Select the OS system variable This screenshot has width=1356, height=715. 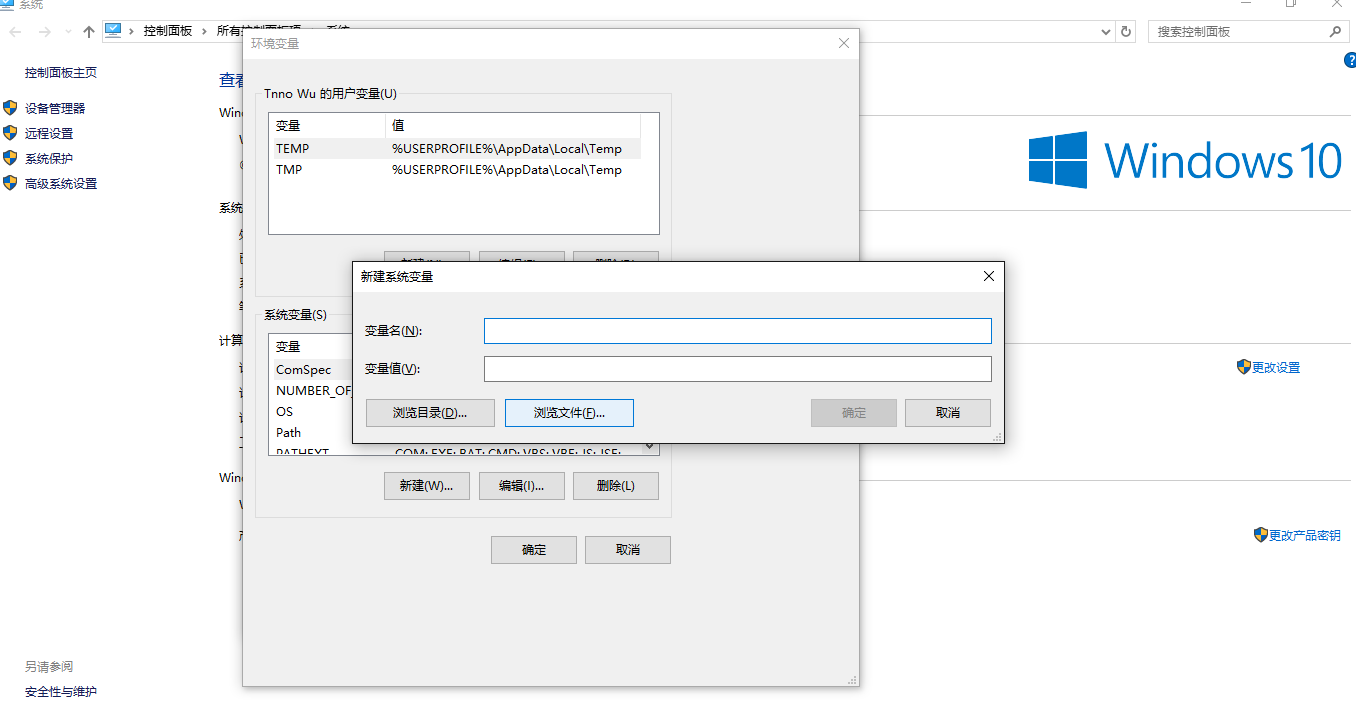(x=311, y=412)
